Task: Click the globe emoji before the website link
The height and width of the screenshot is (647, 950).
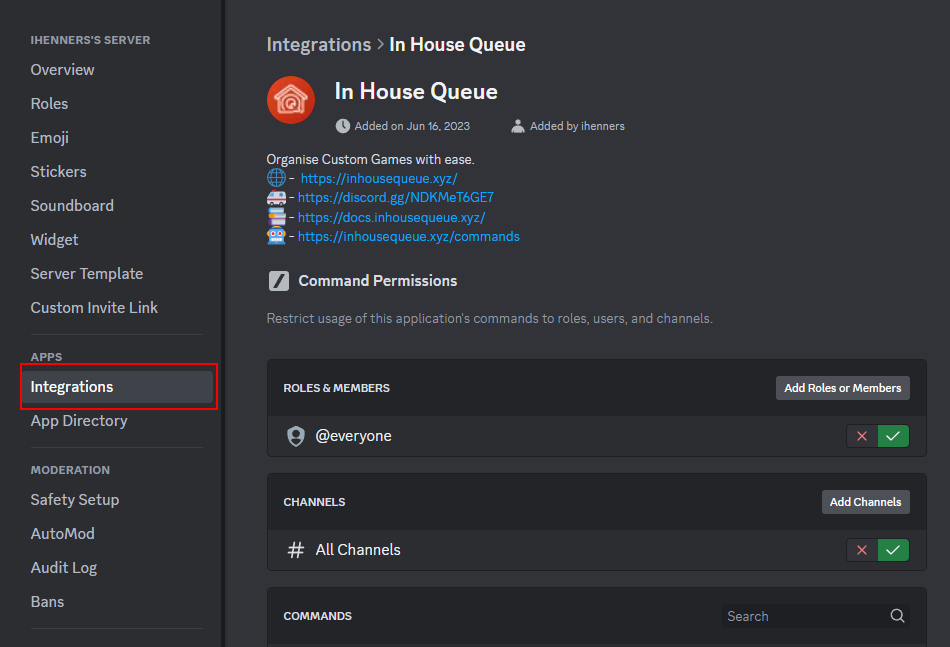Action: [x=276, y=178]
